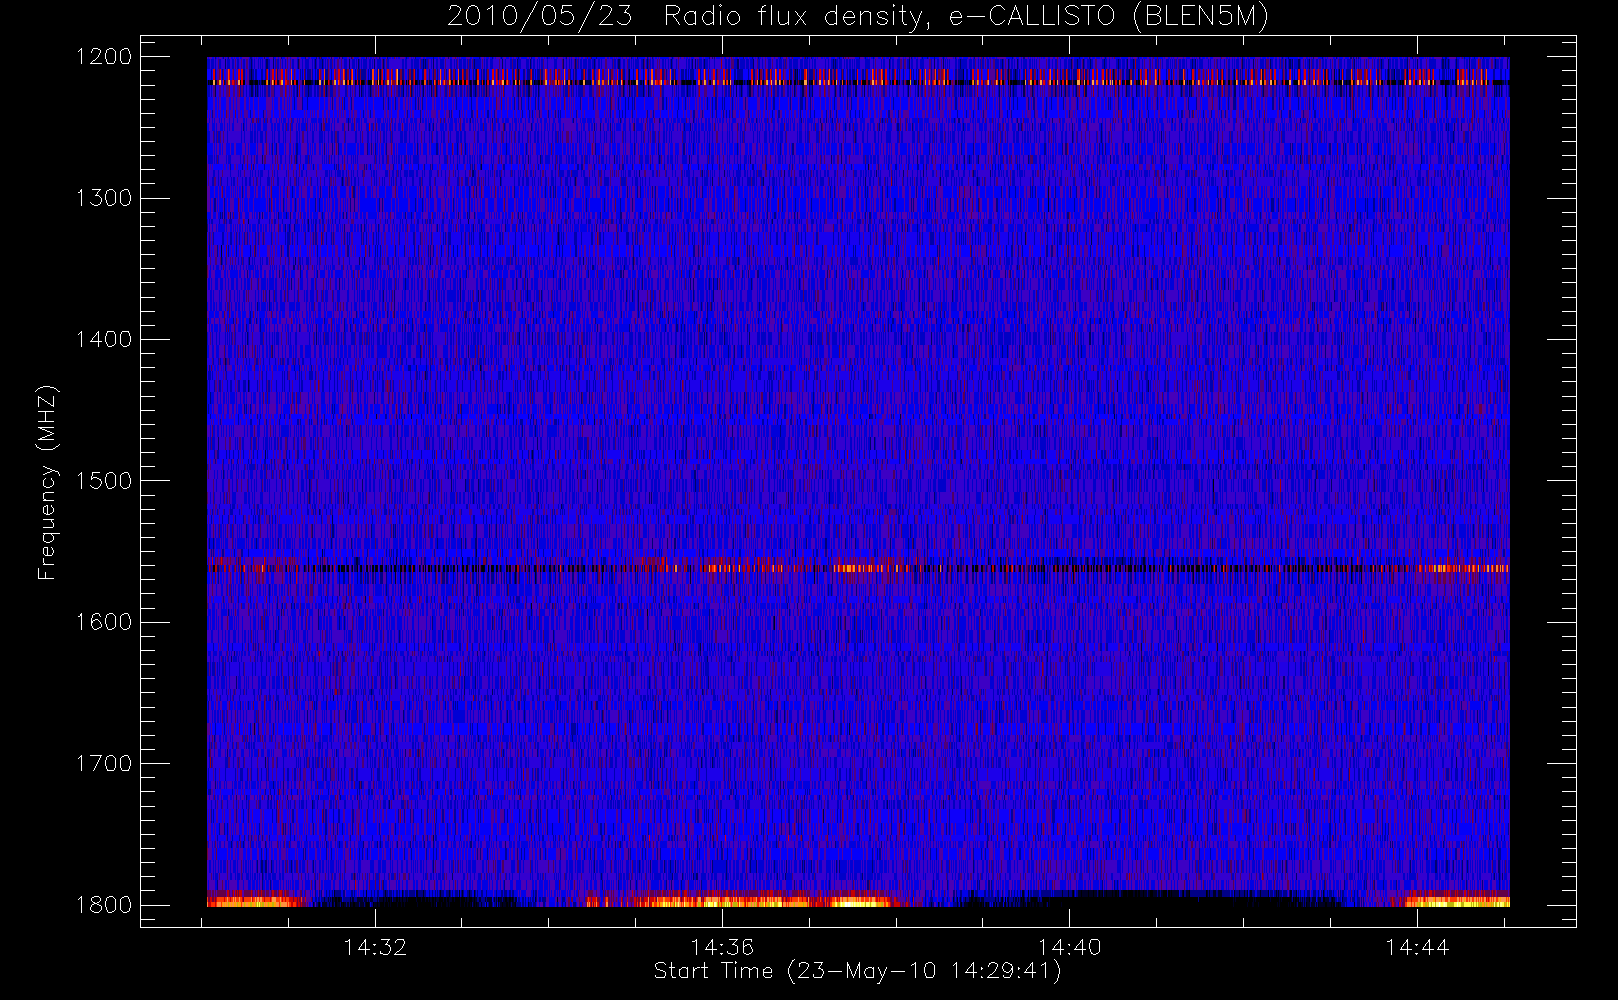
Task: Select the "Frequency (MHZ)" y-axis label
Action: 47,482
